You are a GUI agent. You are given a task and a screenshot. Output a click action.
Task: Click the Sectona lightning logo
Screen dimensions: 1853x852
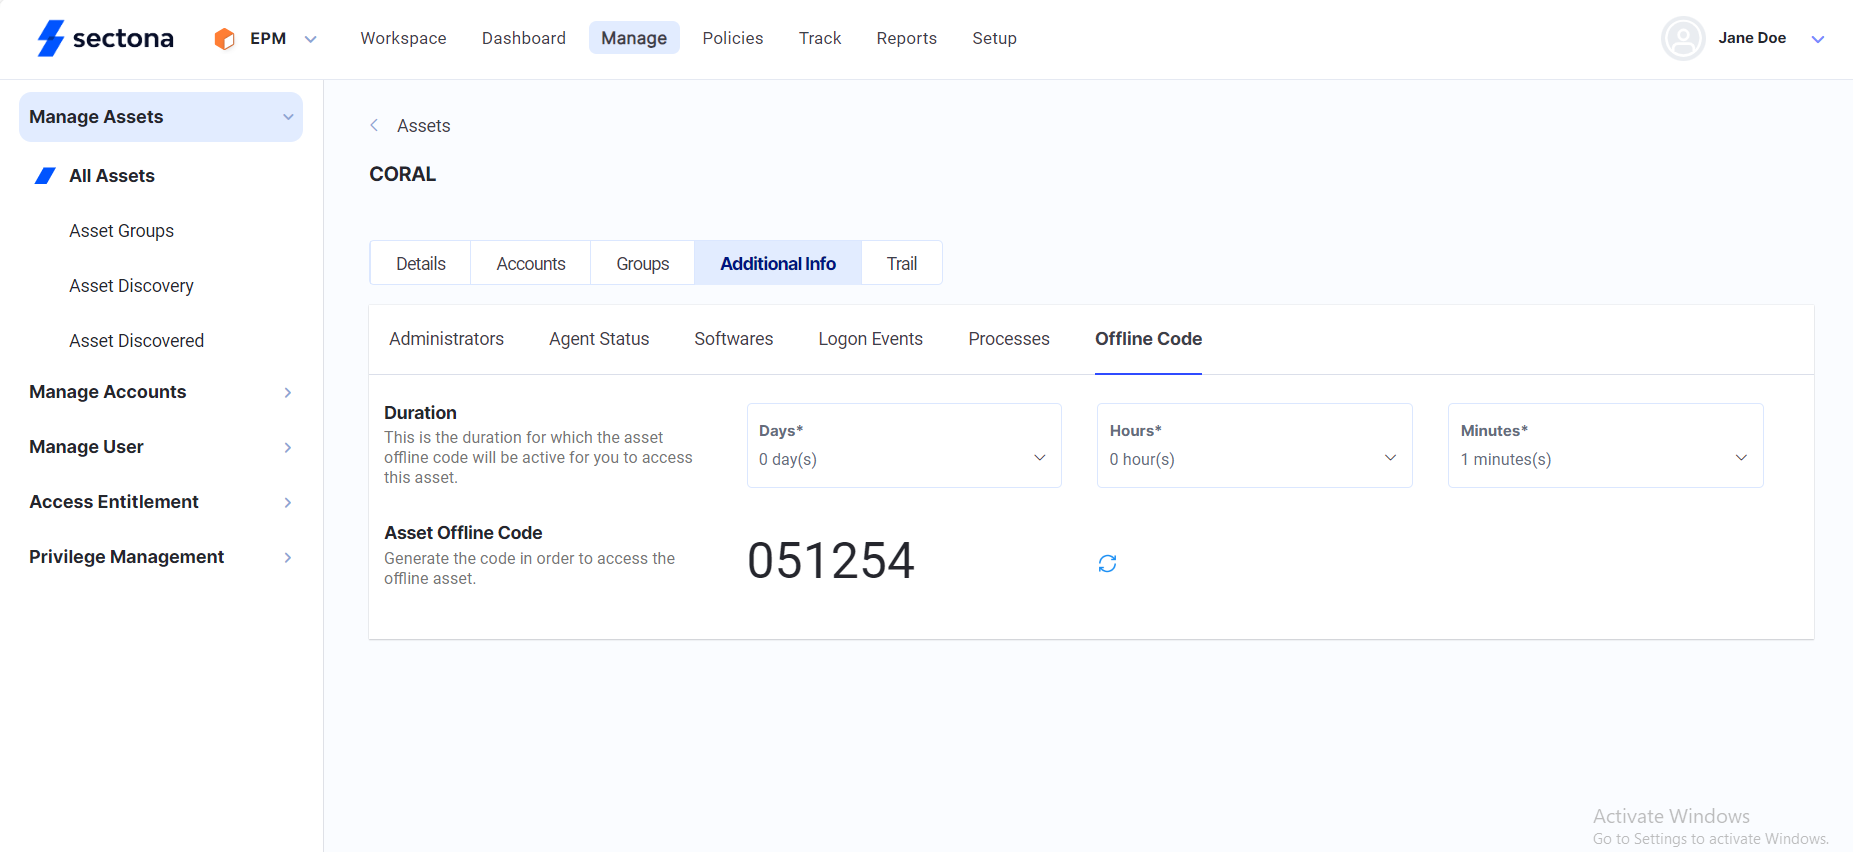click(x=50, y=38)
